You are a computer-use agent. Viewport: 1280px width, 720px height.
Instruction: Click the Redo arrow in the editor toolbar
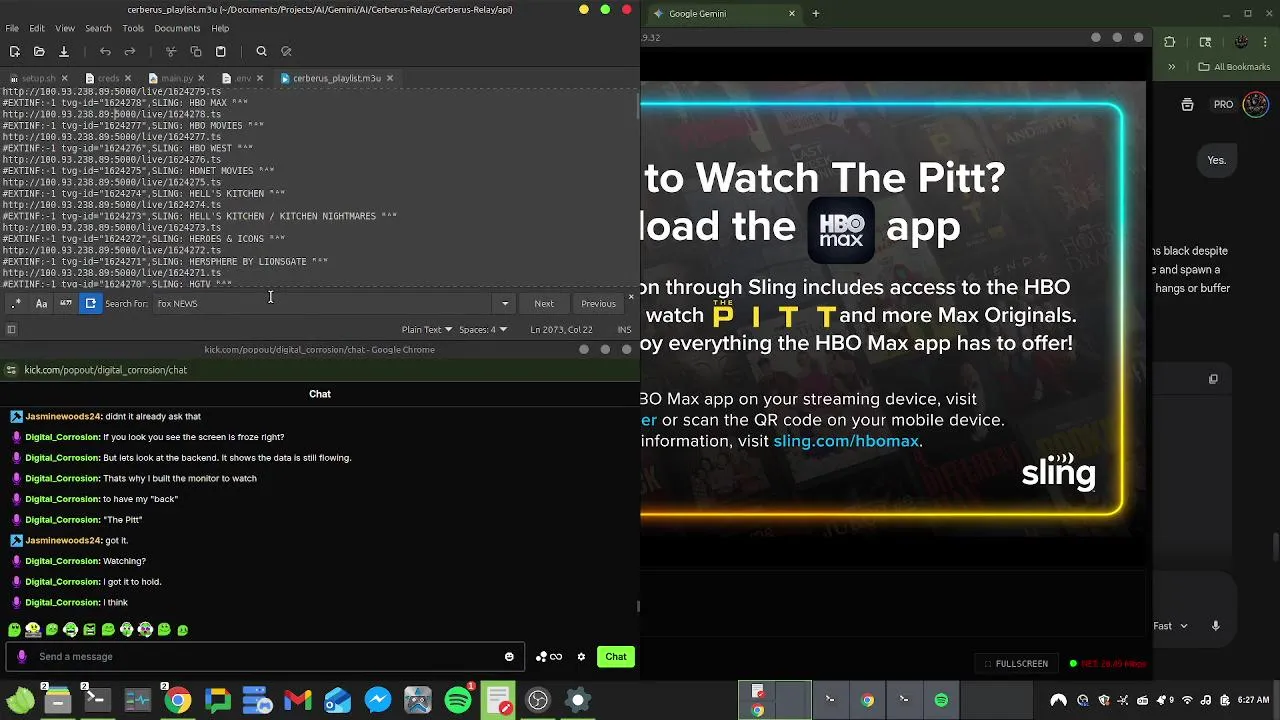[x=130, y=51]
